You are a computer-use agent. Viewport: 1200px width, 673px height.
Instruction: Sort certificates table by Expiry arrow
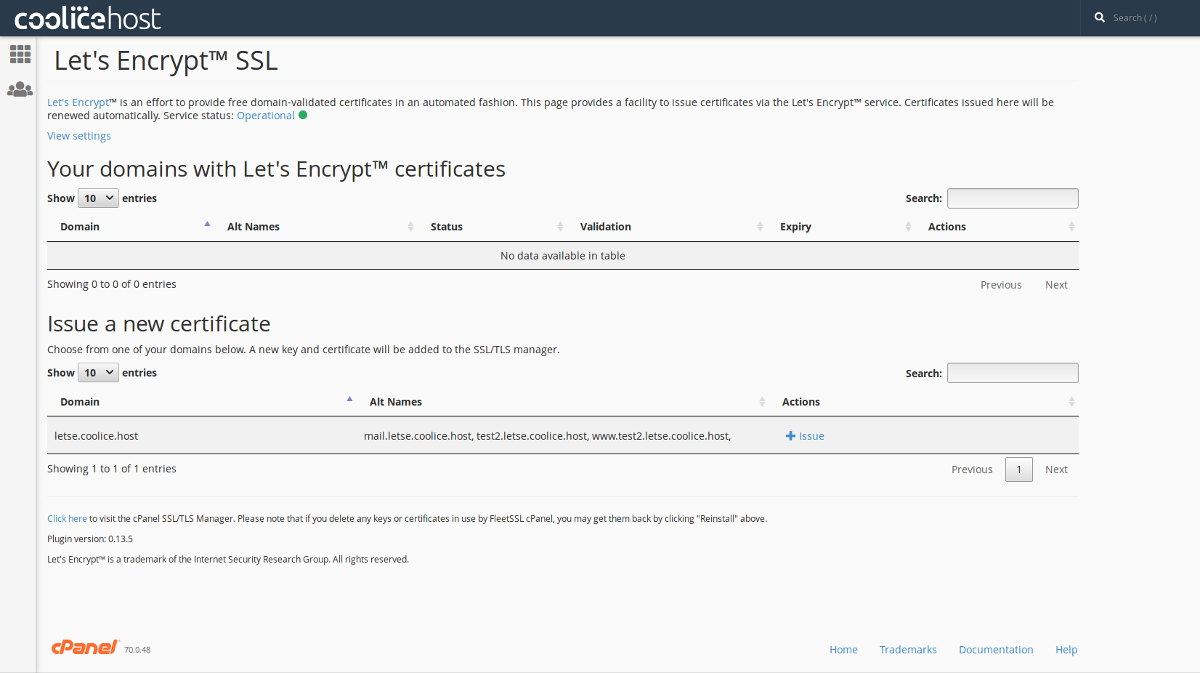tap(908, 227)
